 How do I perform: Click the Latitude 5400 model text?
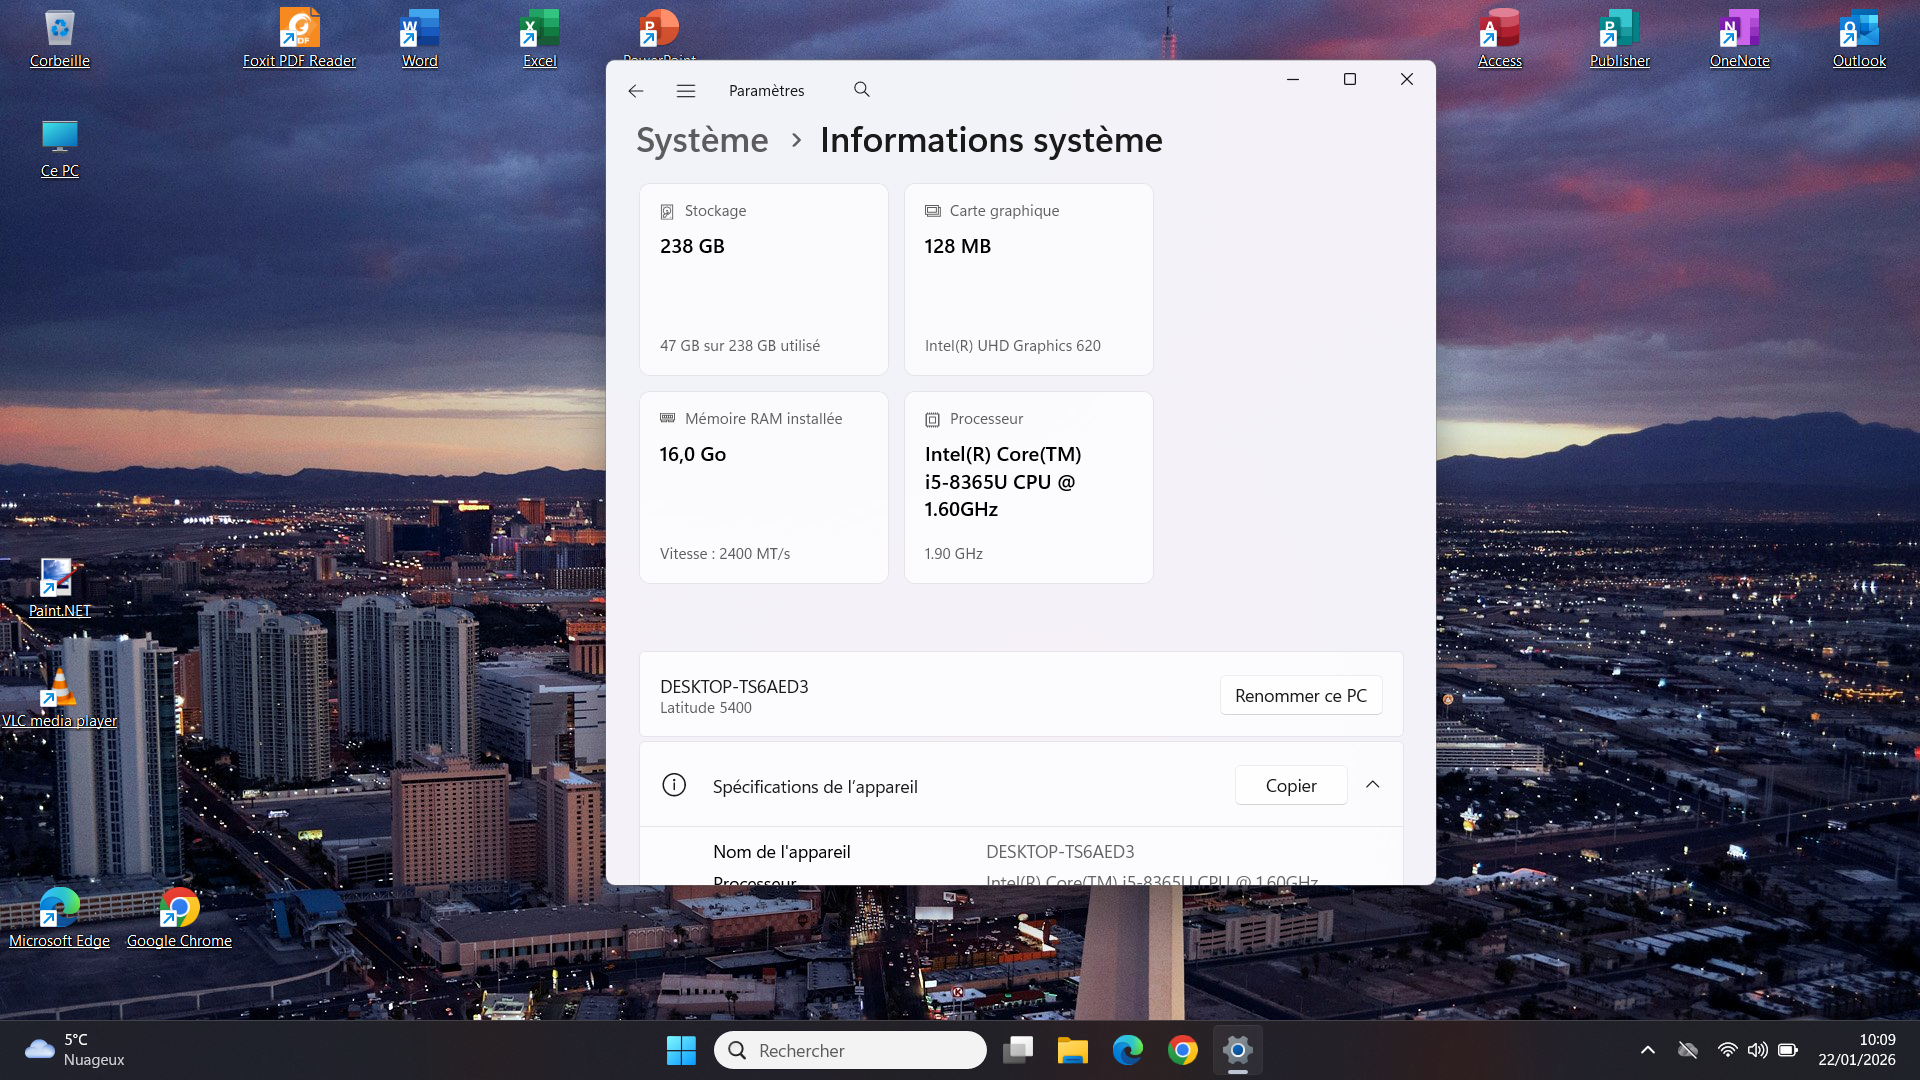click(706, 708)
